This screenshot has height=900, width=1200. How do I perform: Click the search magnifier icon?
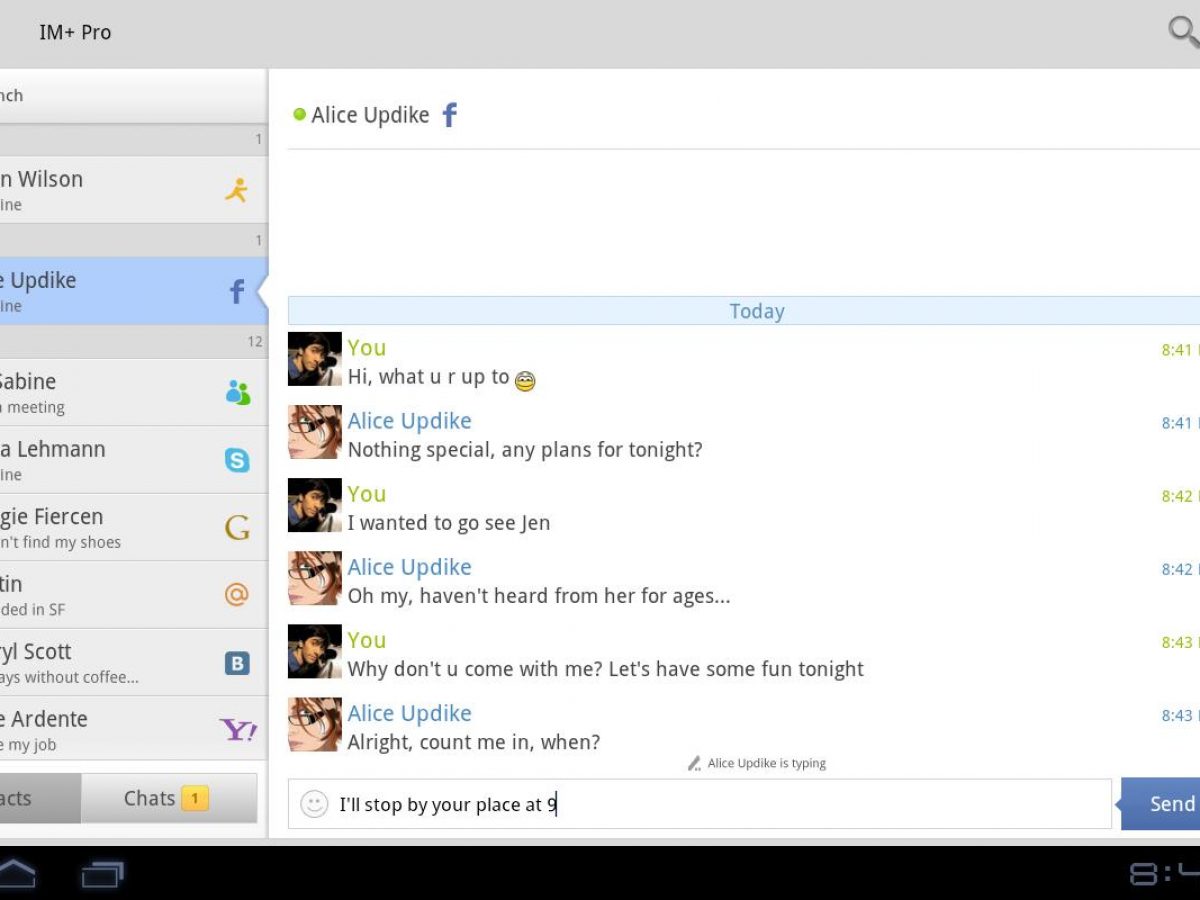[x=1183, y=32]
